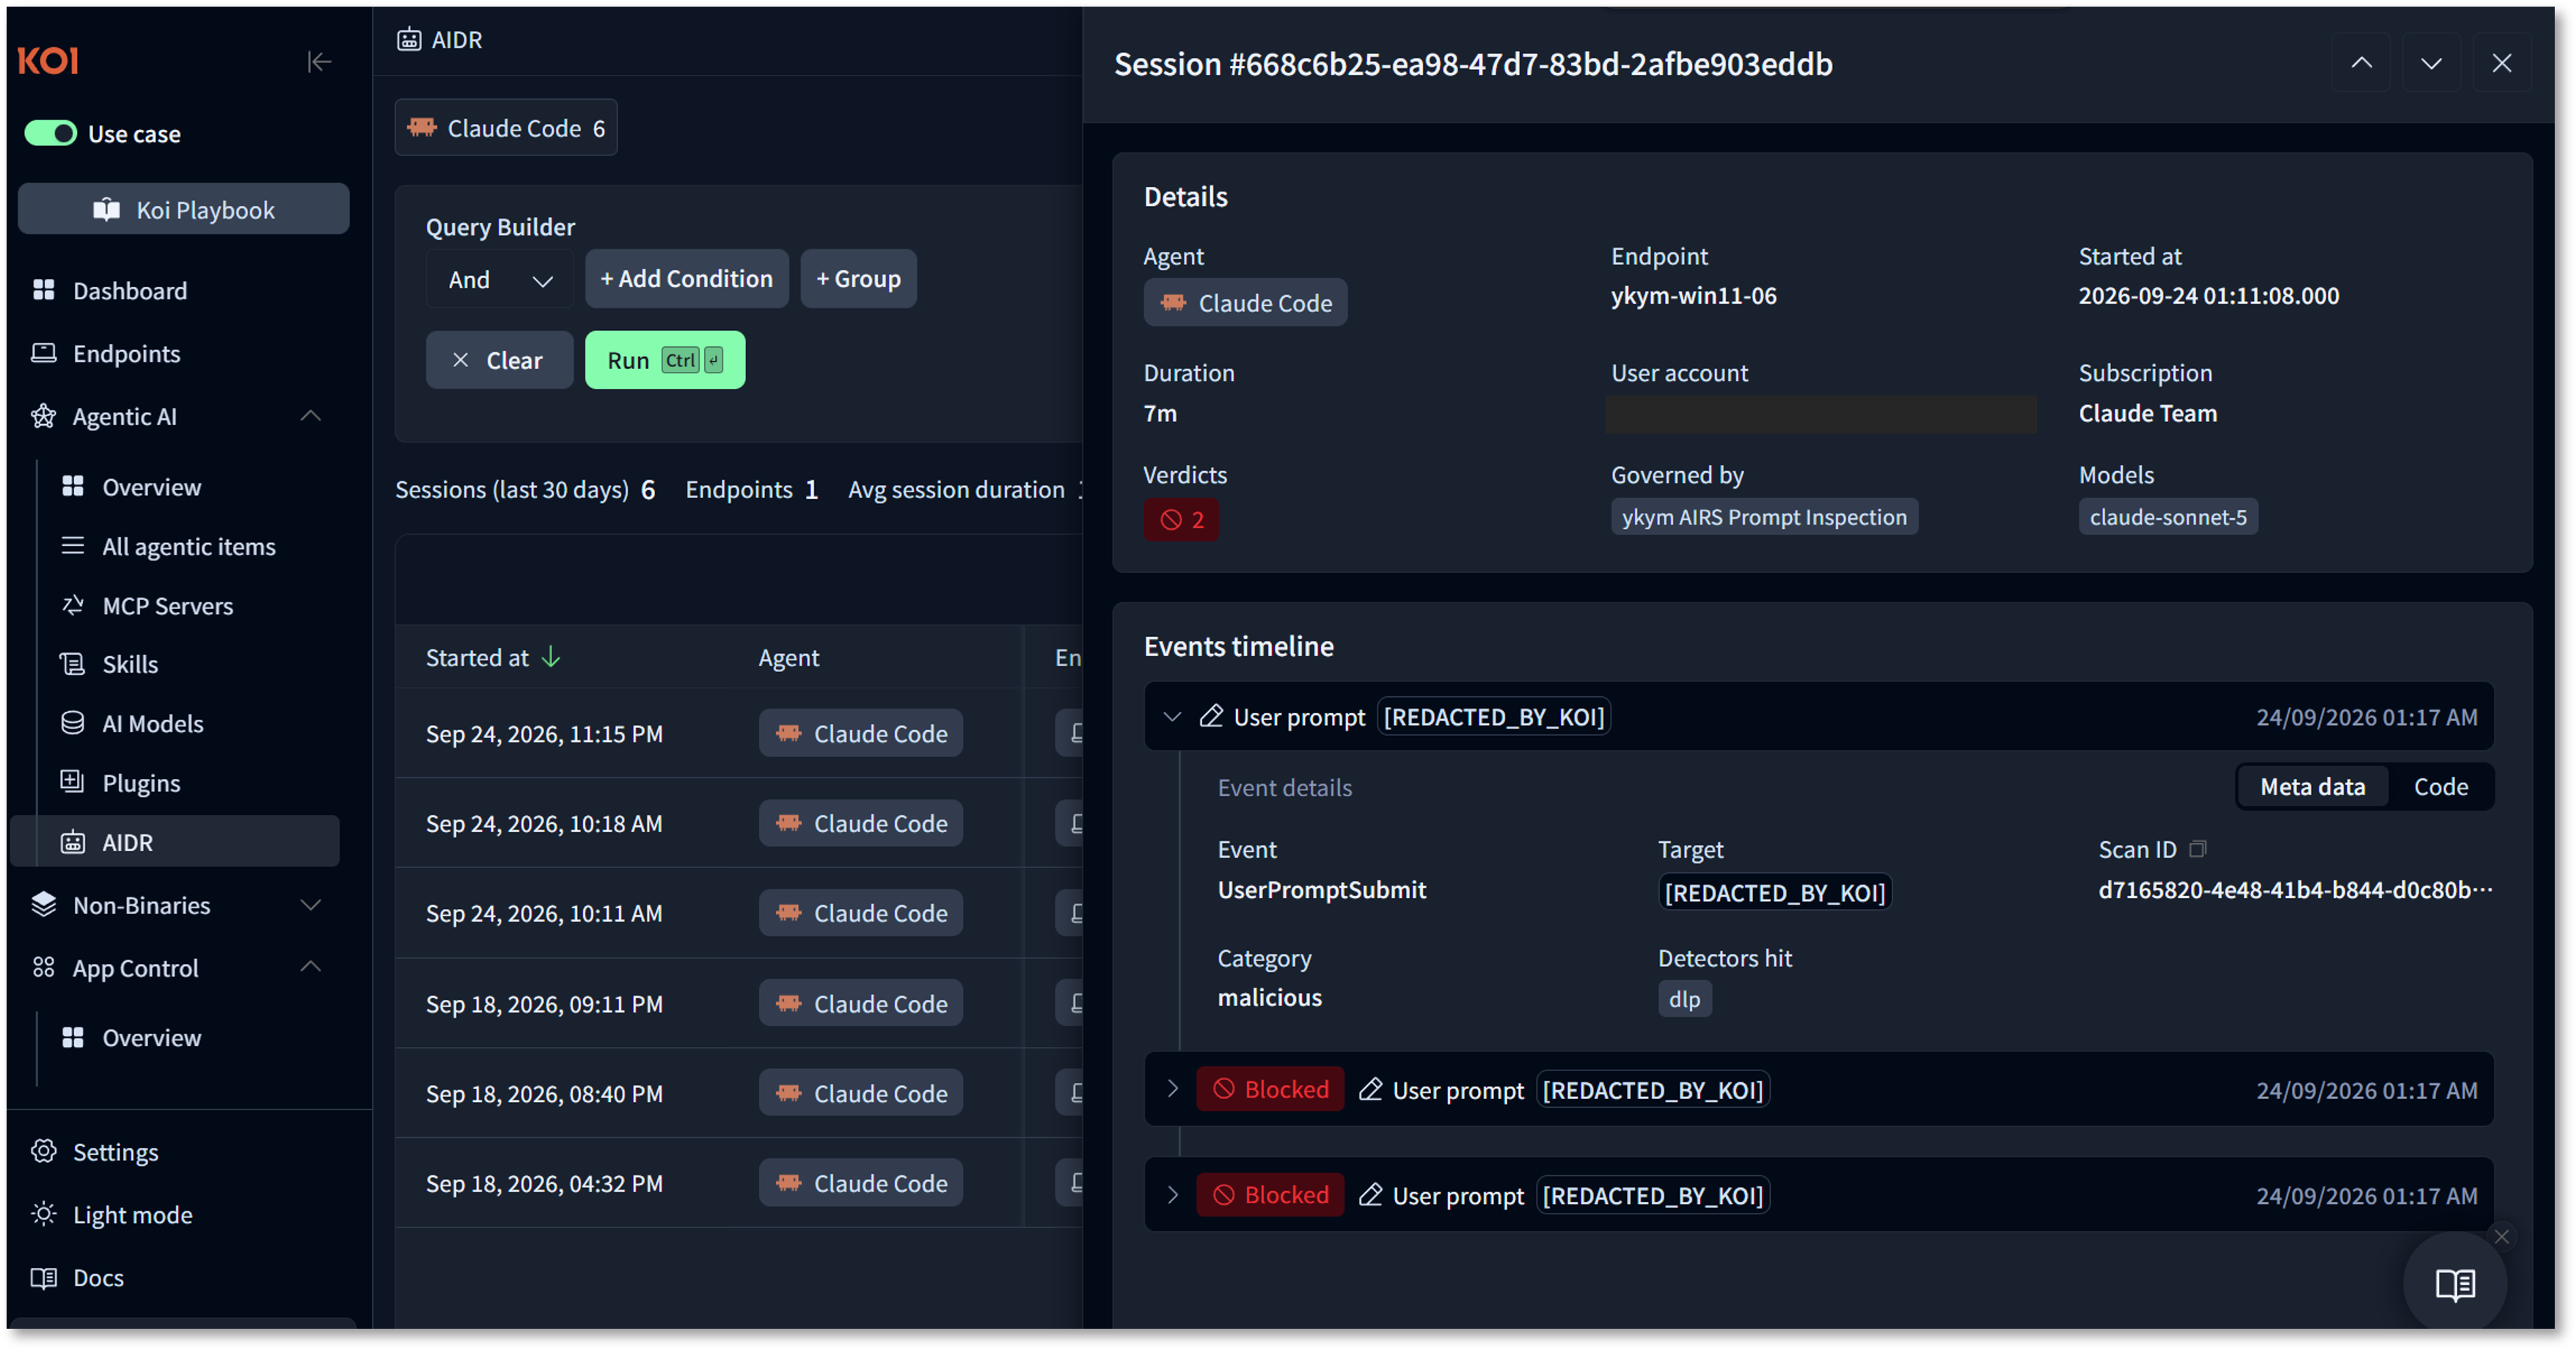Open the Skills page
Viewport: 2576px width, 1350px height.
(x=130, y=664)
